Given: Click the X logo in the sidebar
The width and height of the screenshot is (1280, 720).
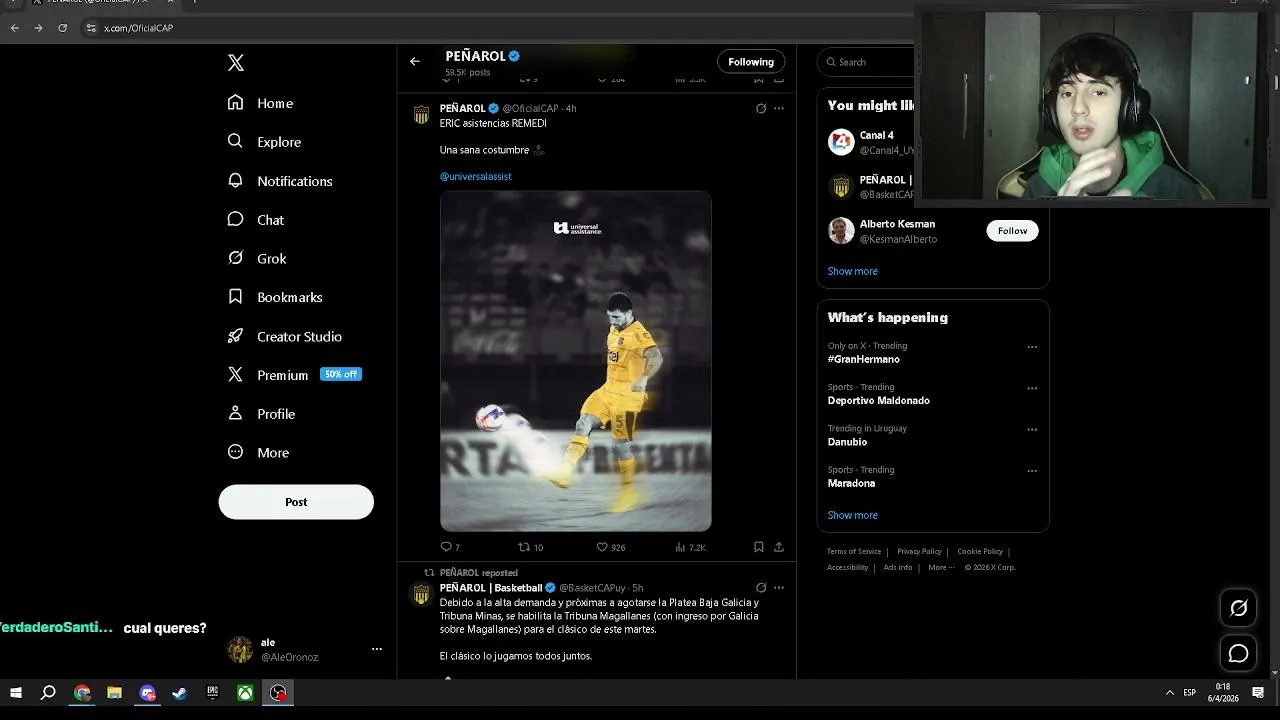Looking at the screenshot, I should click(236, 63).
